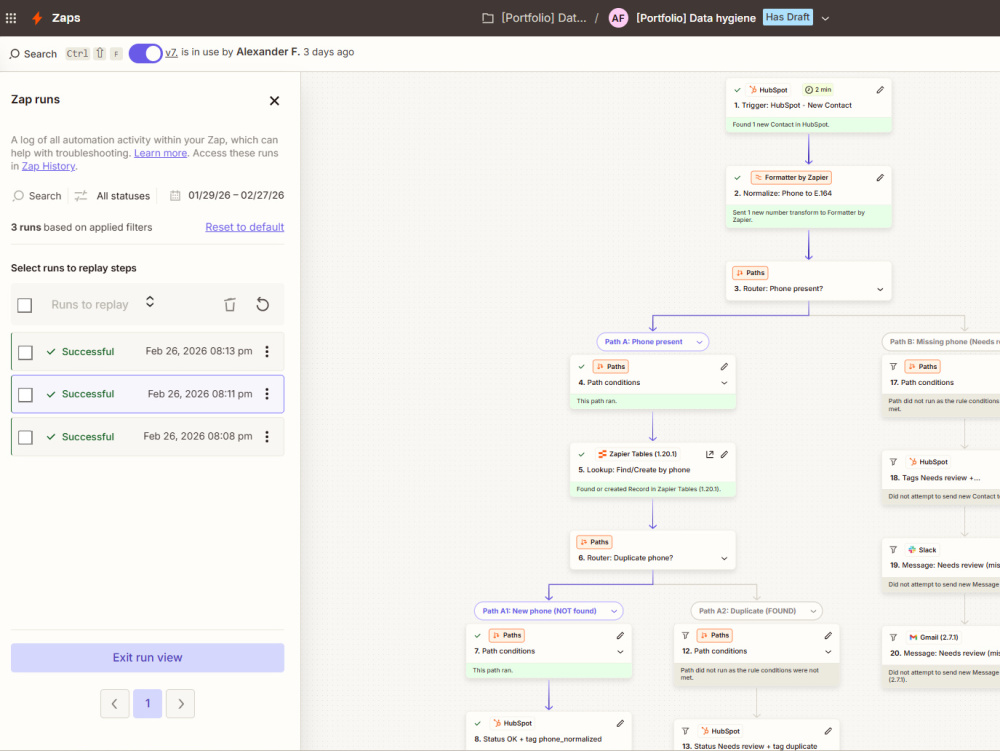Expand step 4 Path conditions chevron
This screenshot has height=751, width=1000.
[724, 383]
